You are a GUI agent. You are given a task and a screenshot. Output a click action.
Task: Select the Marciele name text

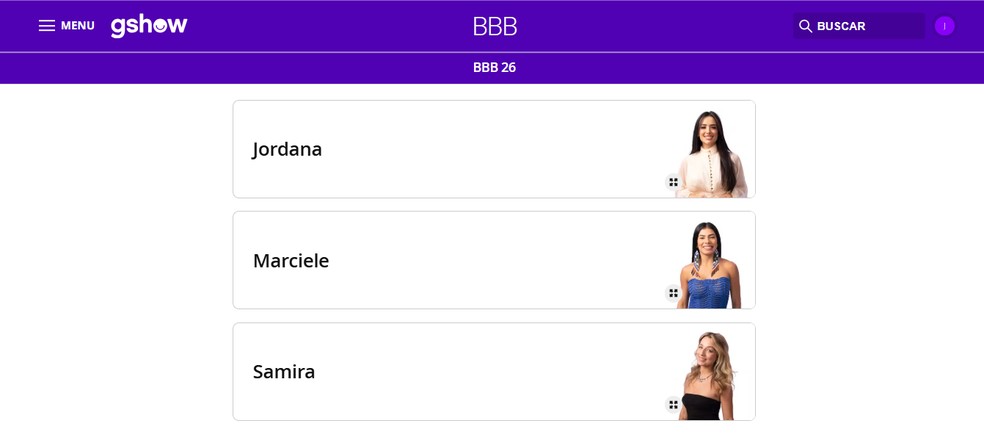click(x=290, y=261)
